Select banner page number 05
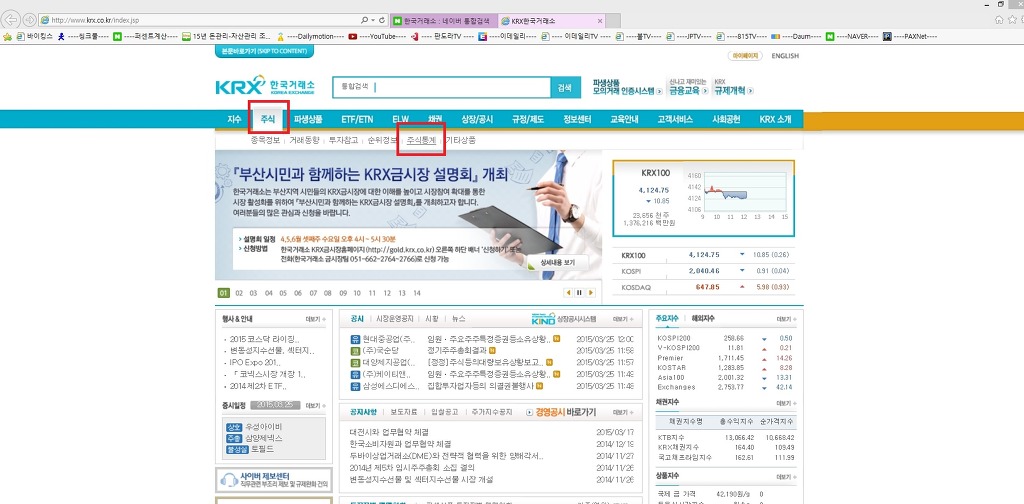The height and width of the screenshot is (504, 1024). (283, 293)
